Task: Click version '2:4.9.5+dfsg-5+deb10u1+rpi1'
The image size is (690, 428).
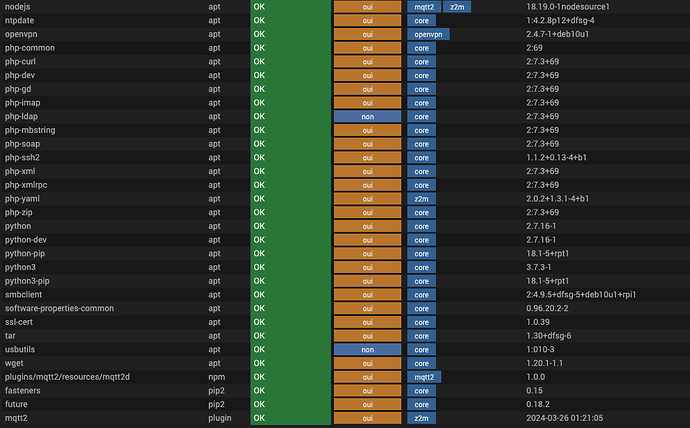Action: tap(581, 295)
